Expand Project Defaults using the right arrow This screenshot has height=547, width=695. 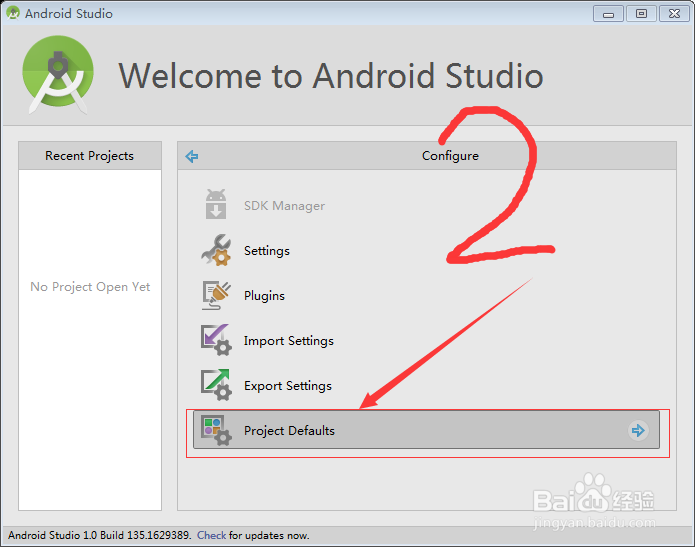[x=638, y=430]
